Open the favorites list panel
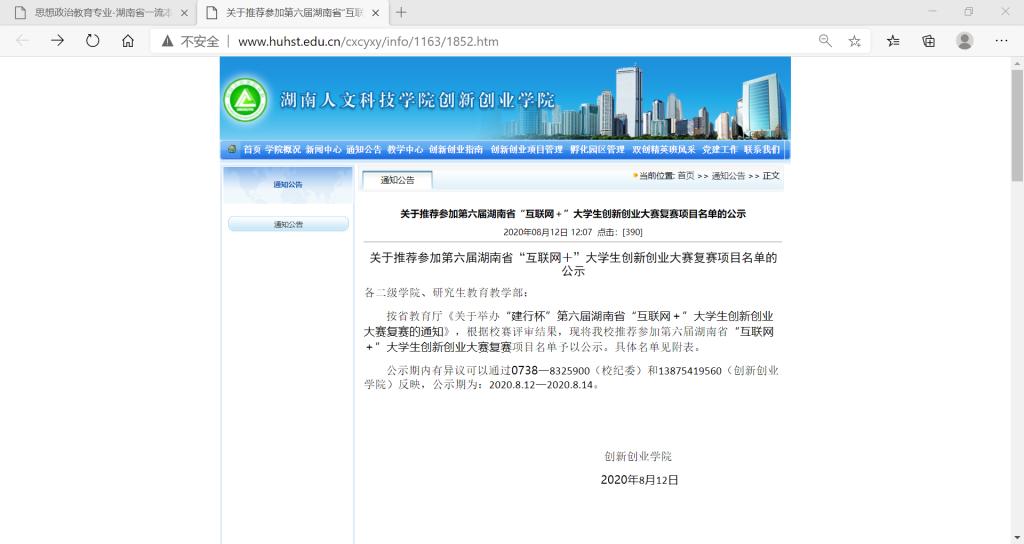This screenshot has width=1024, height=544. coord(893,41)
